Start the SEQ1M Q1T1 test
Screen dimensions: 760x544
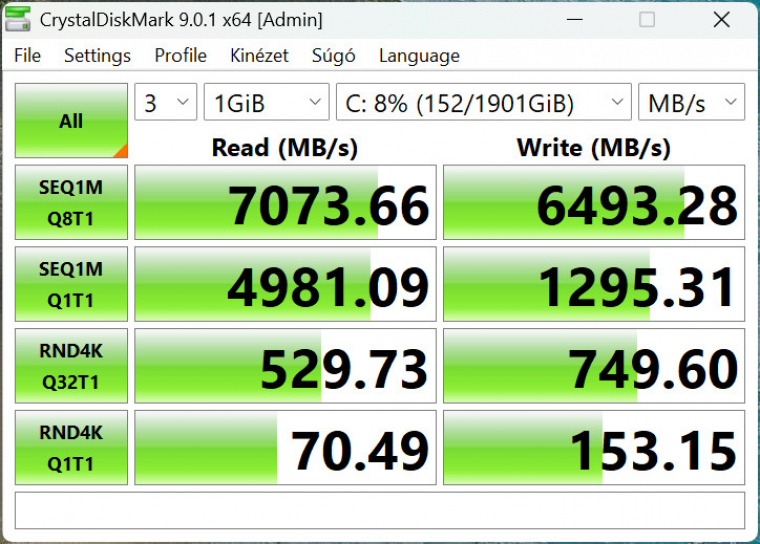71,284
